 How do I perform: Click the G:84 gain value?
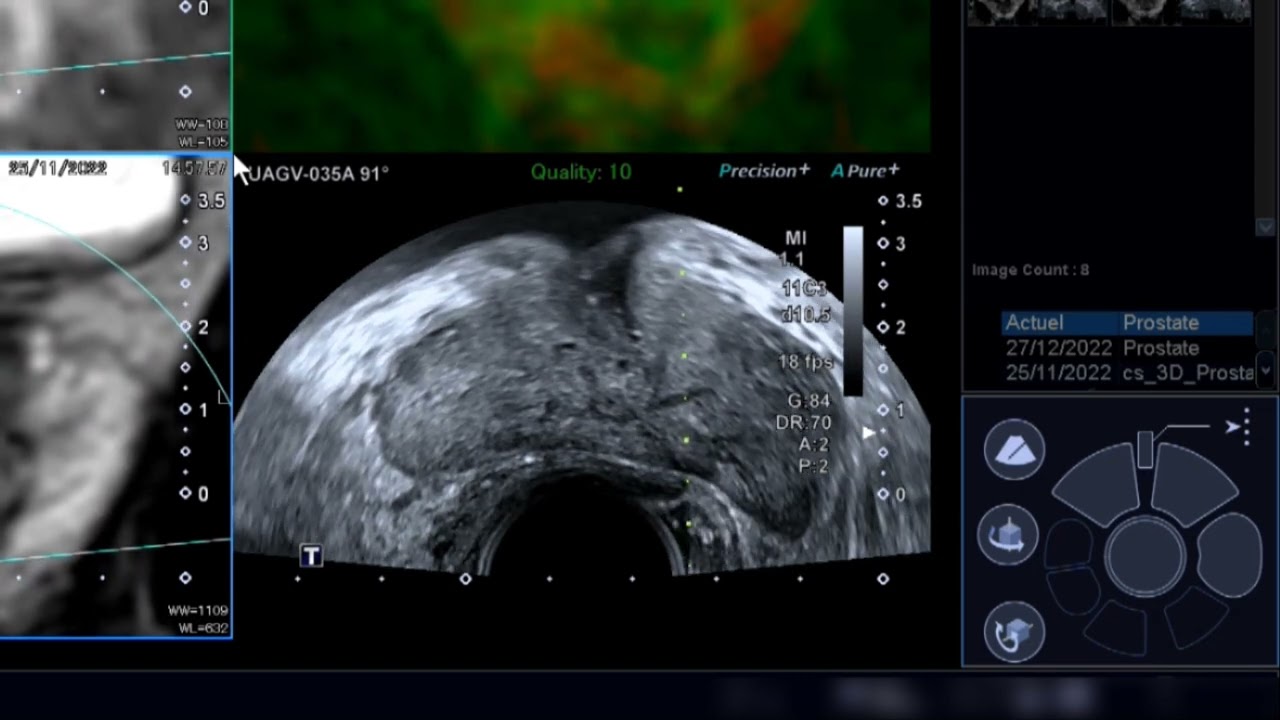coord(809,402)
